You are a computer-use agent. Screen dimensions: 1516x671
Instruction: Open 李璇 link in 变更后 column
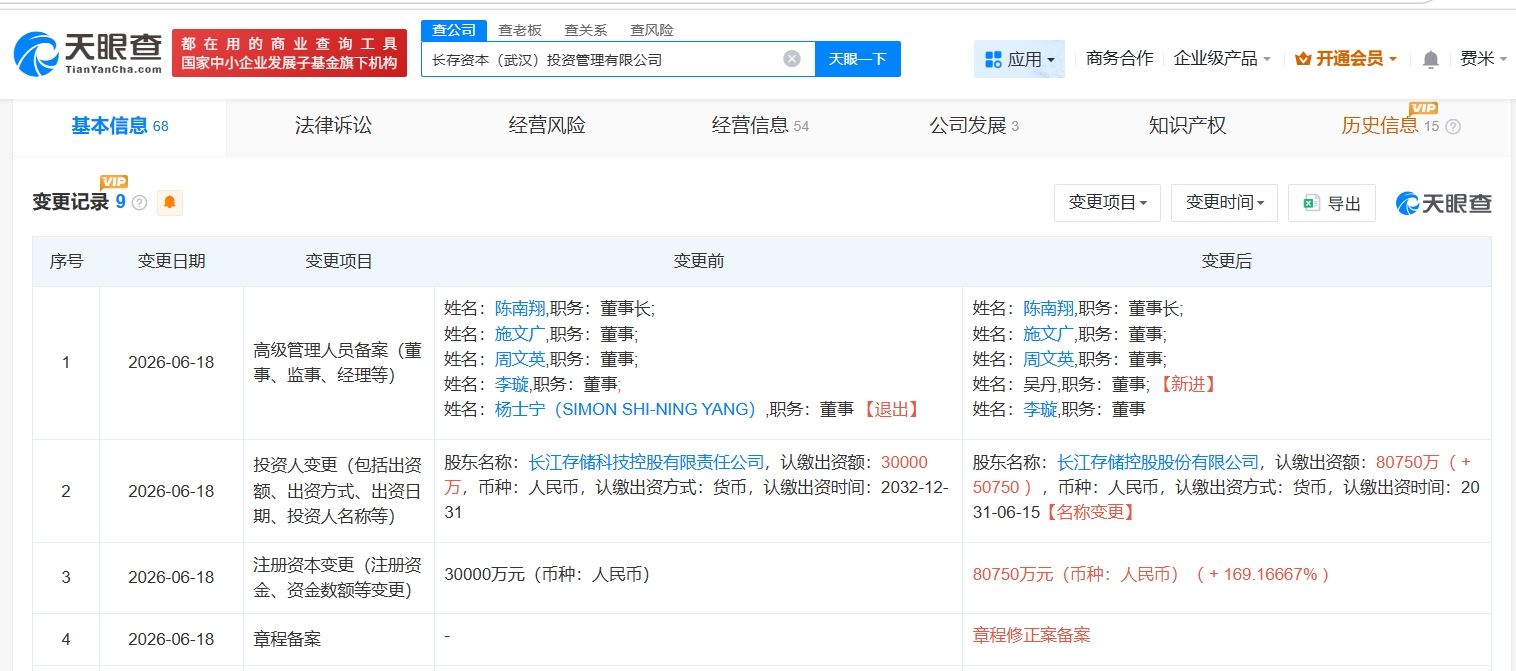1040,409
